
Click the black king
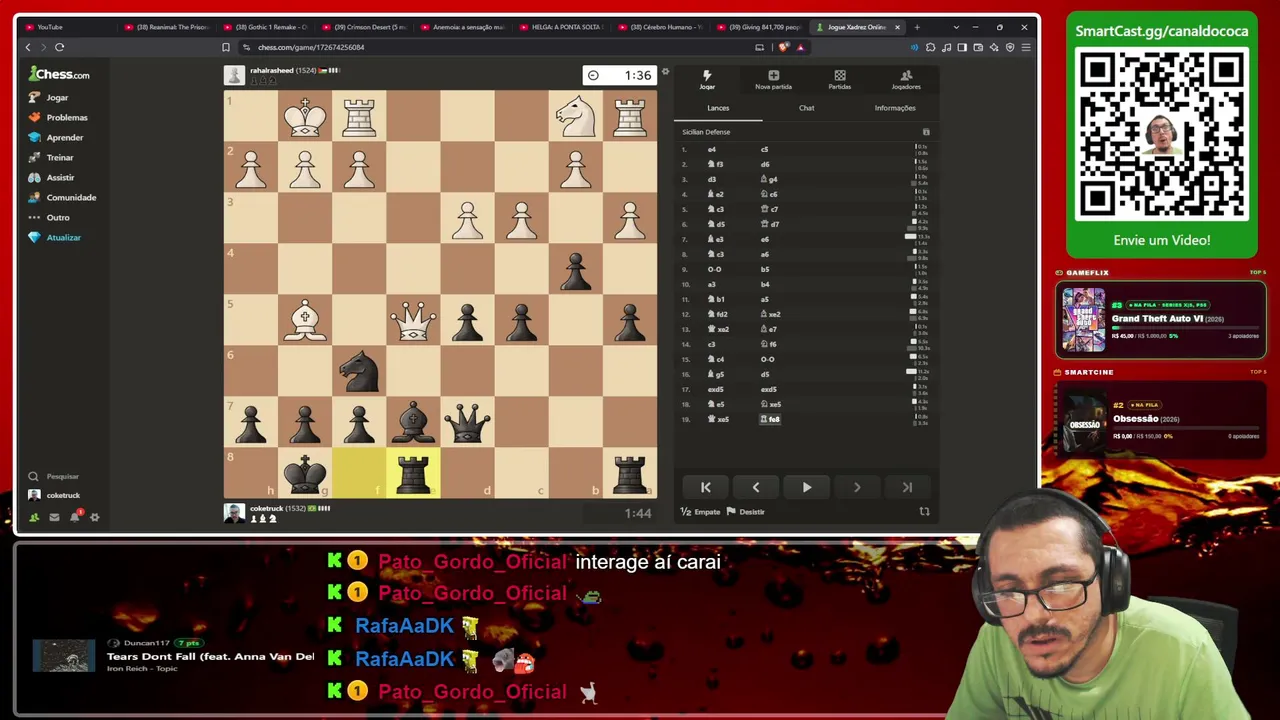coord(305,474)
